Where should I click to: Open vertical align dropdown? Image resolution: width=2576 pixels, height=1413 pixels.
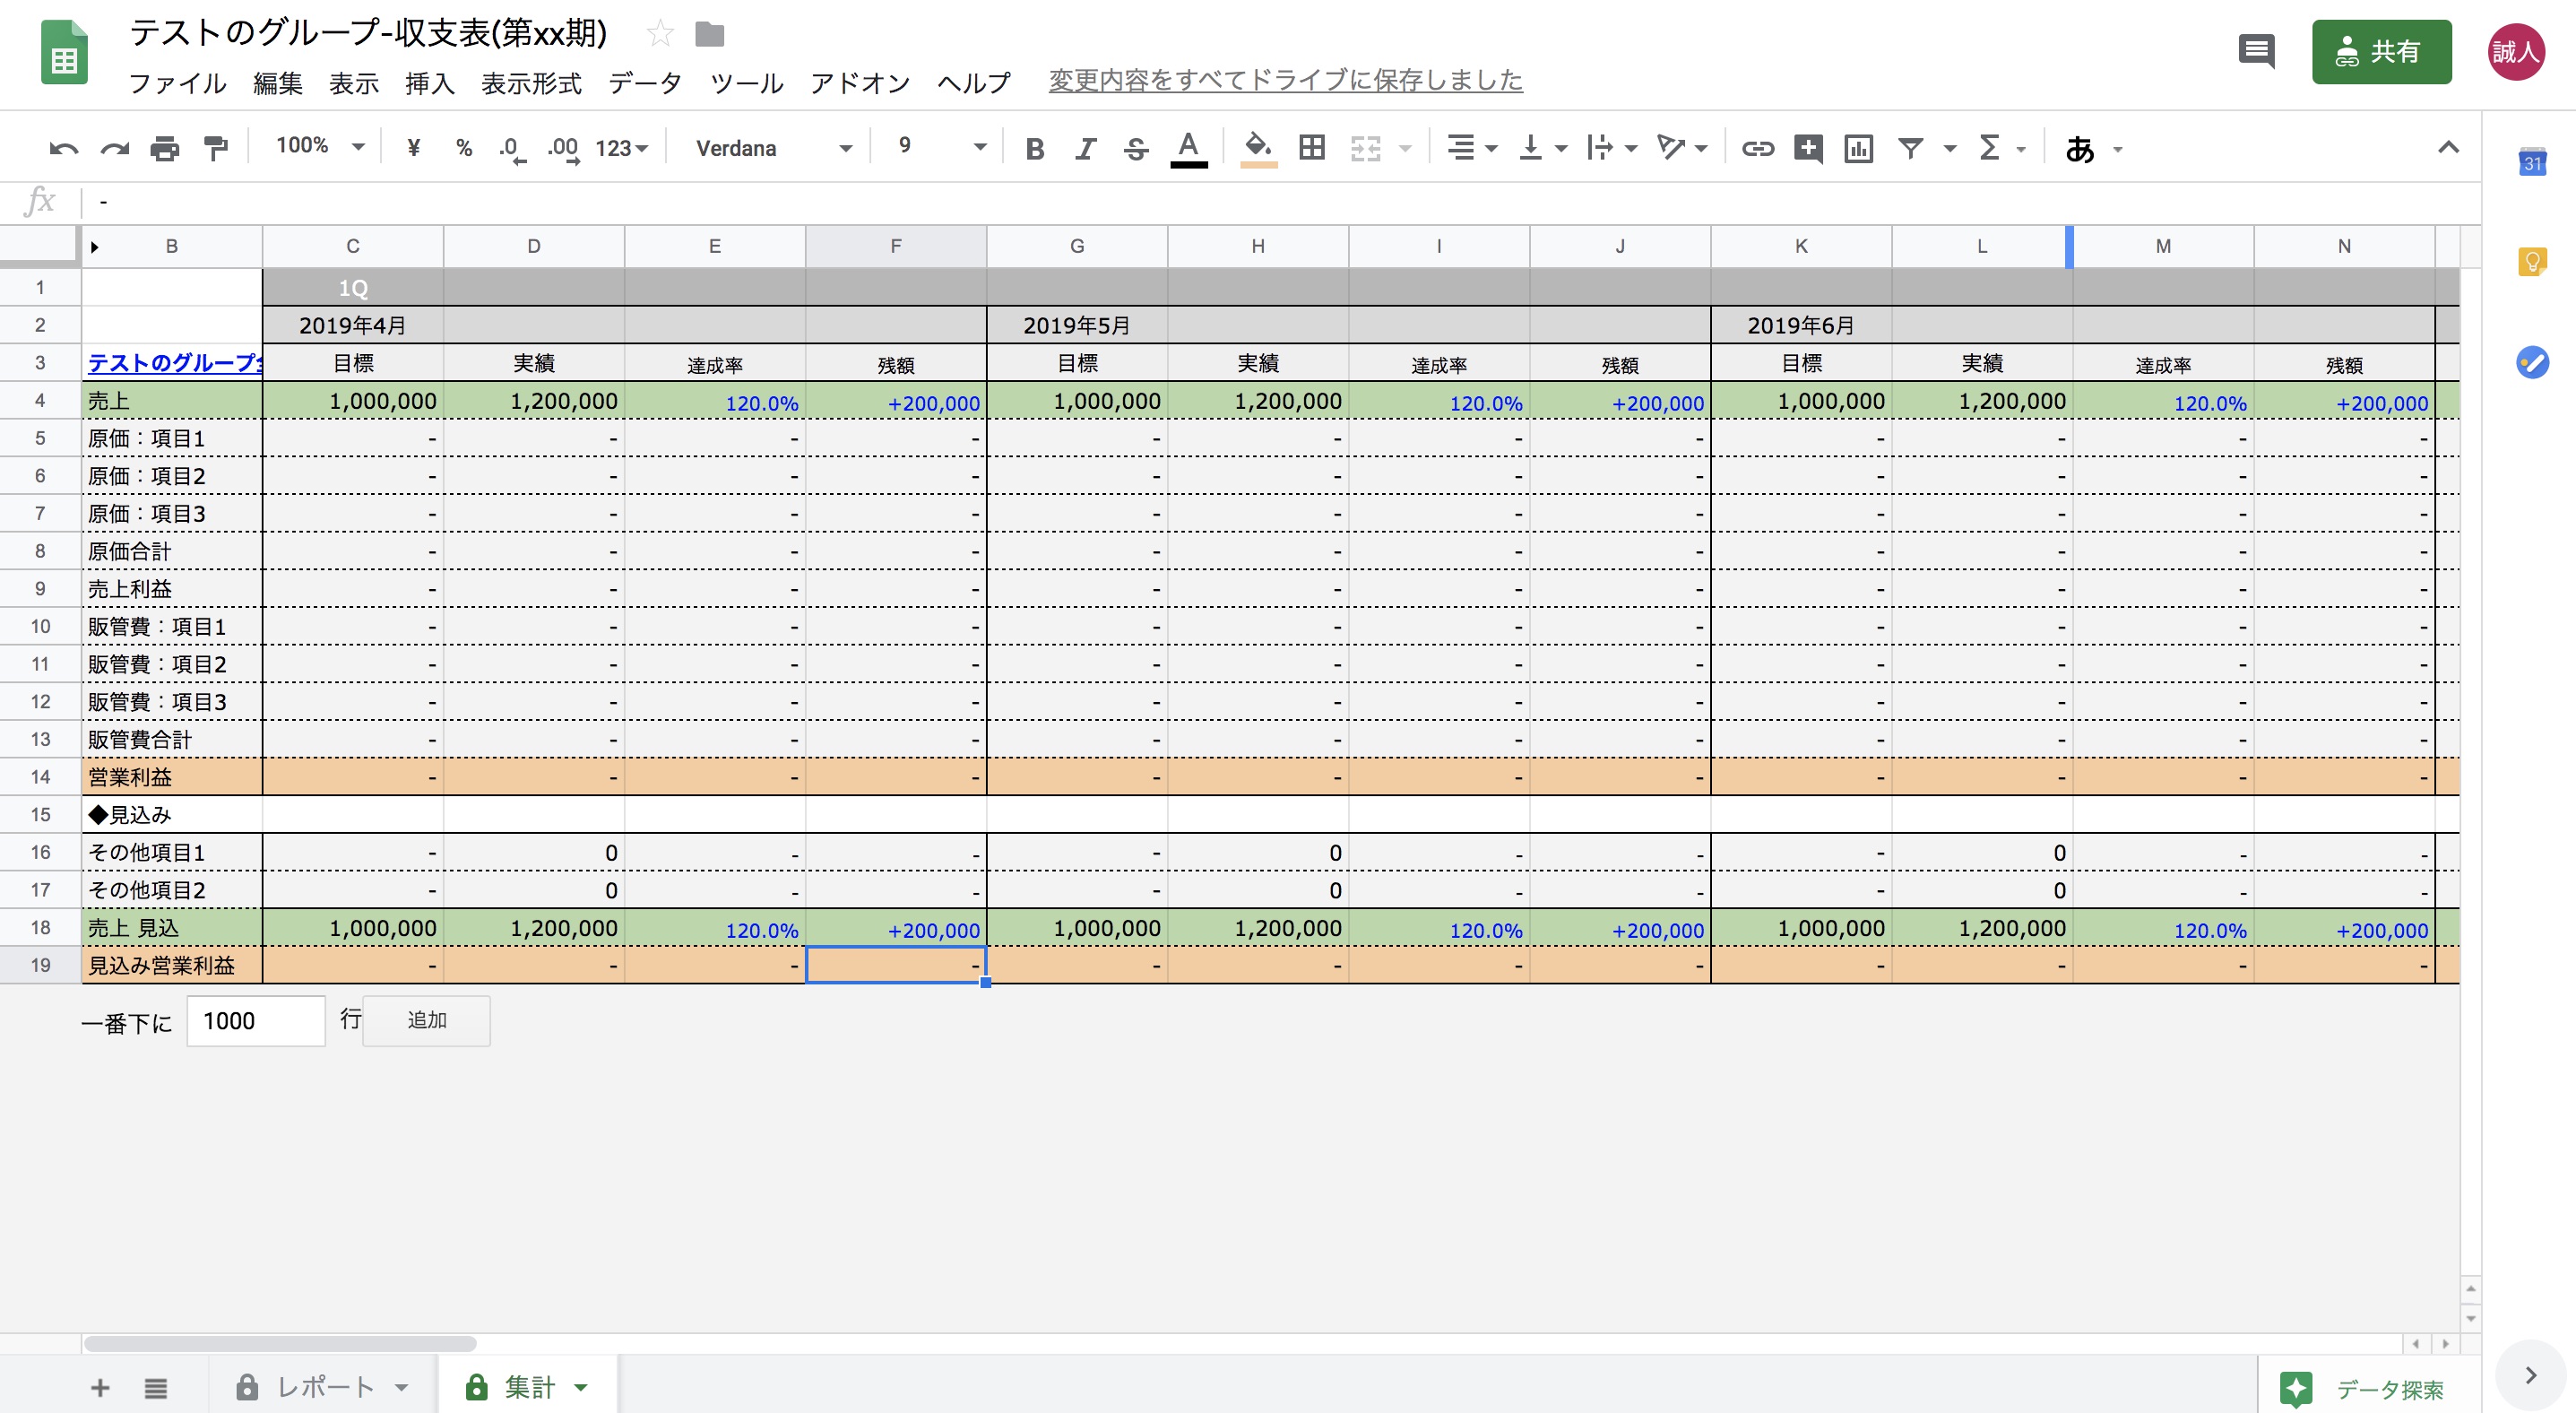pos(1542,148)
